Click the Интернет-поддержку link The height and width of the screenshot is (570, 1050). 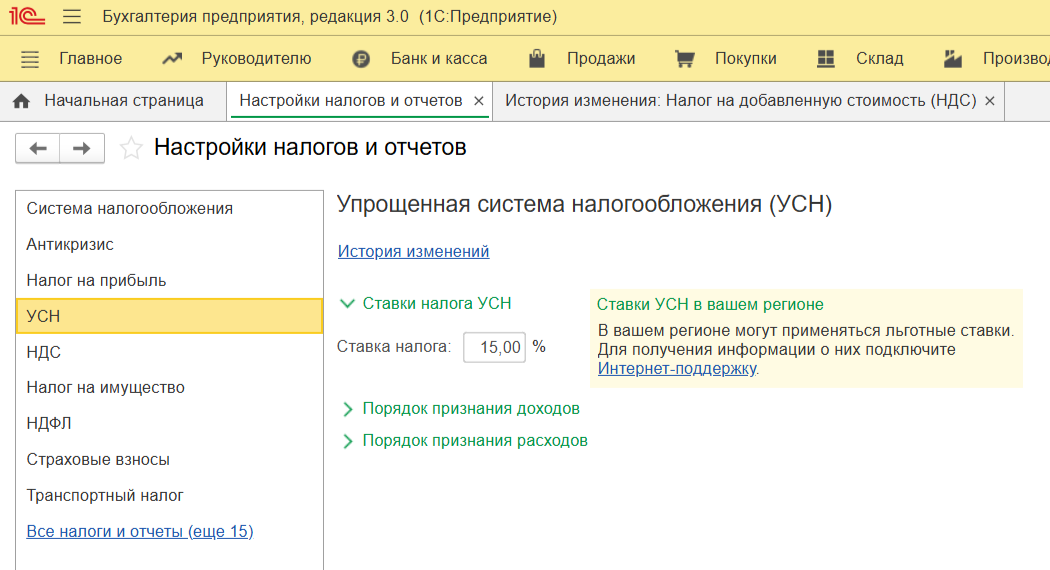tap(676, 369)
